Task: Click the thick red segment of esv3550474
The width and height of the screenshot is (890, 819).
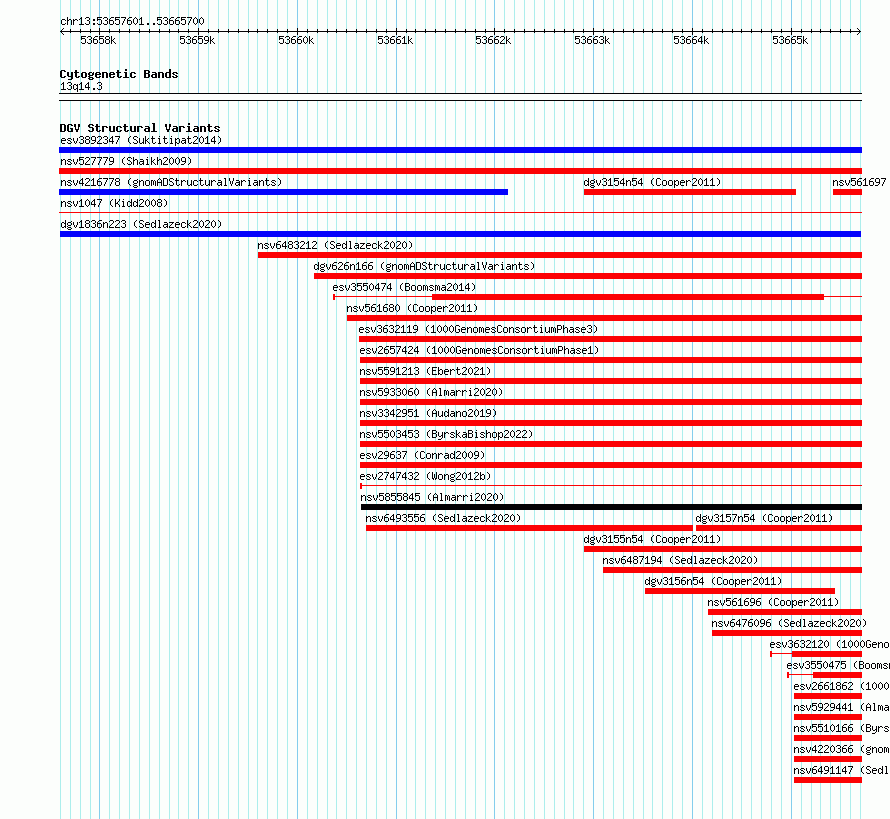Action: point(628,297)
